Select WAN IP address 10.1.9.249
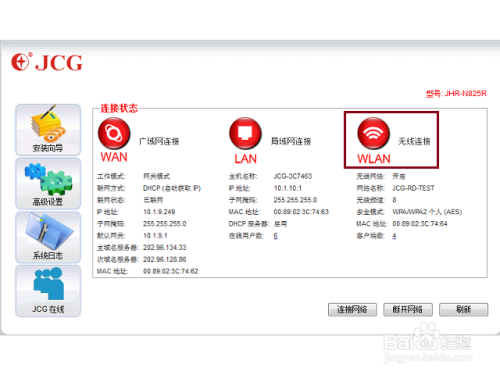 pyautogui.click(x=159, y=212)
